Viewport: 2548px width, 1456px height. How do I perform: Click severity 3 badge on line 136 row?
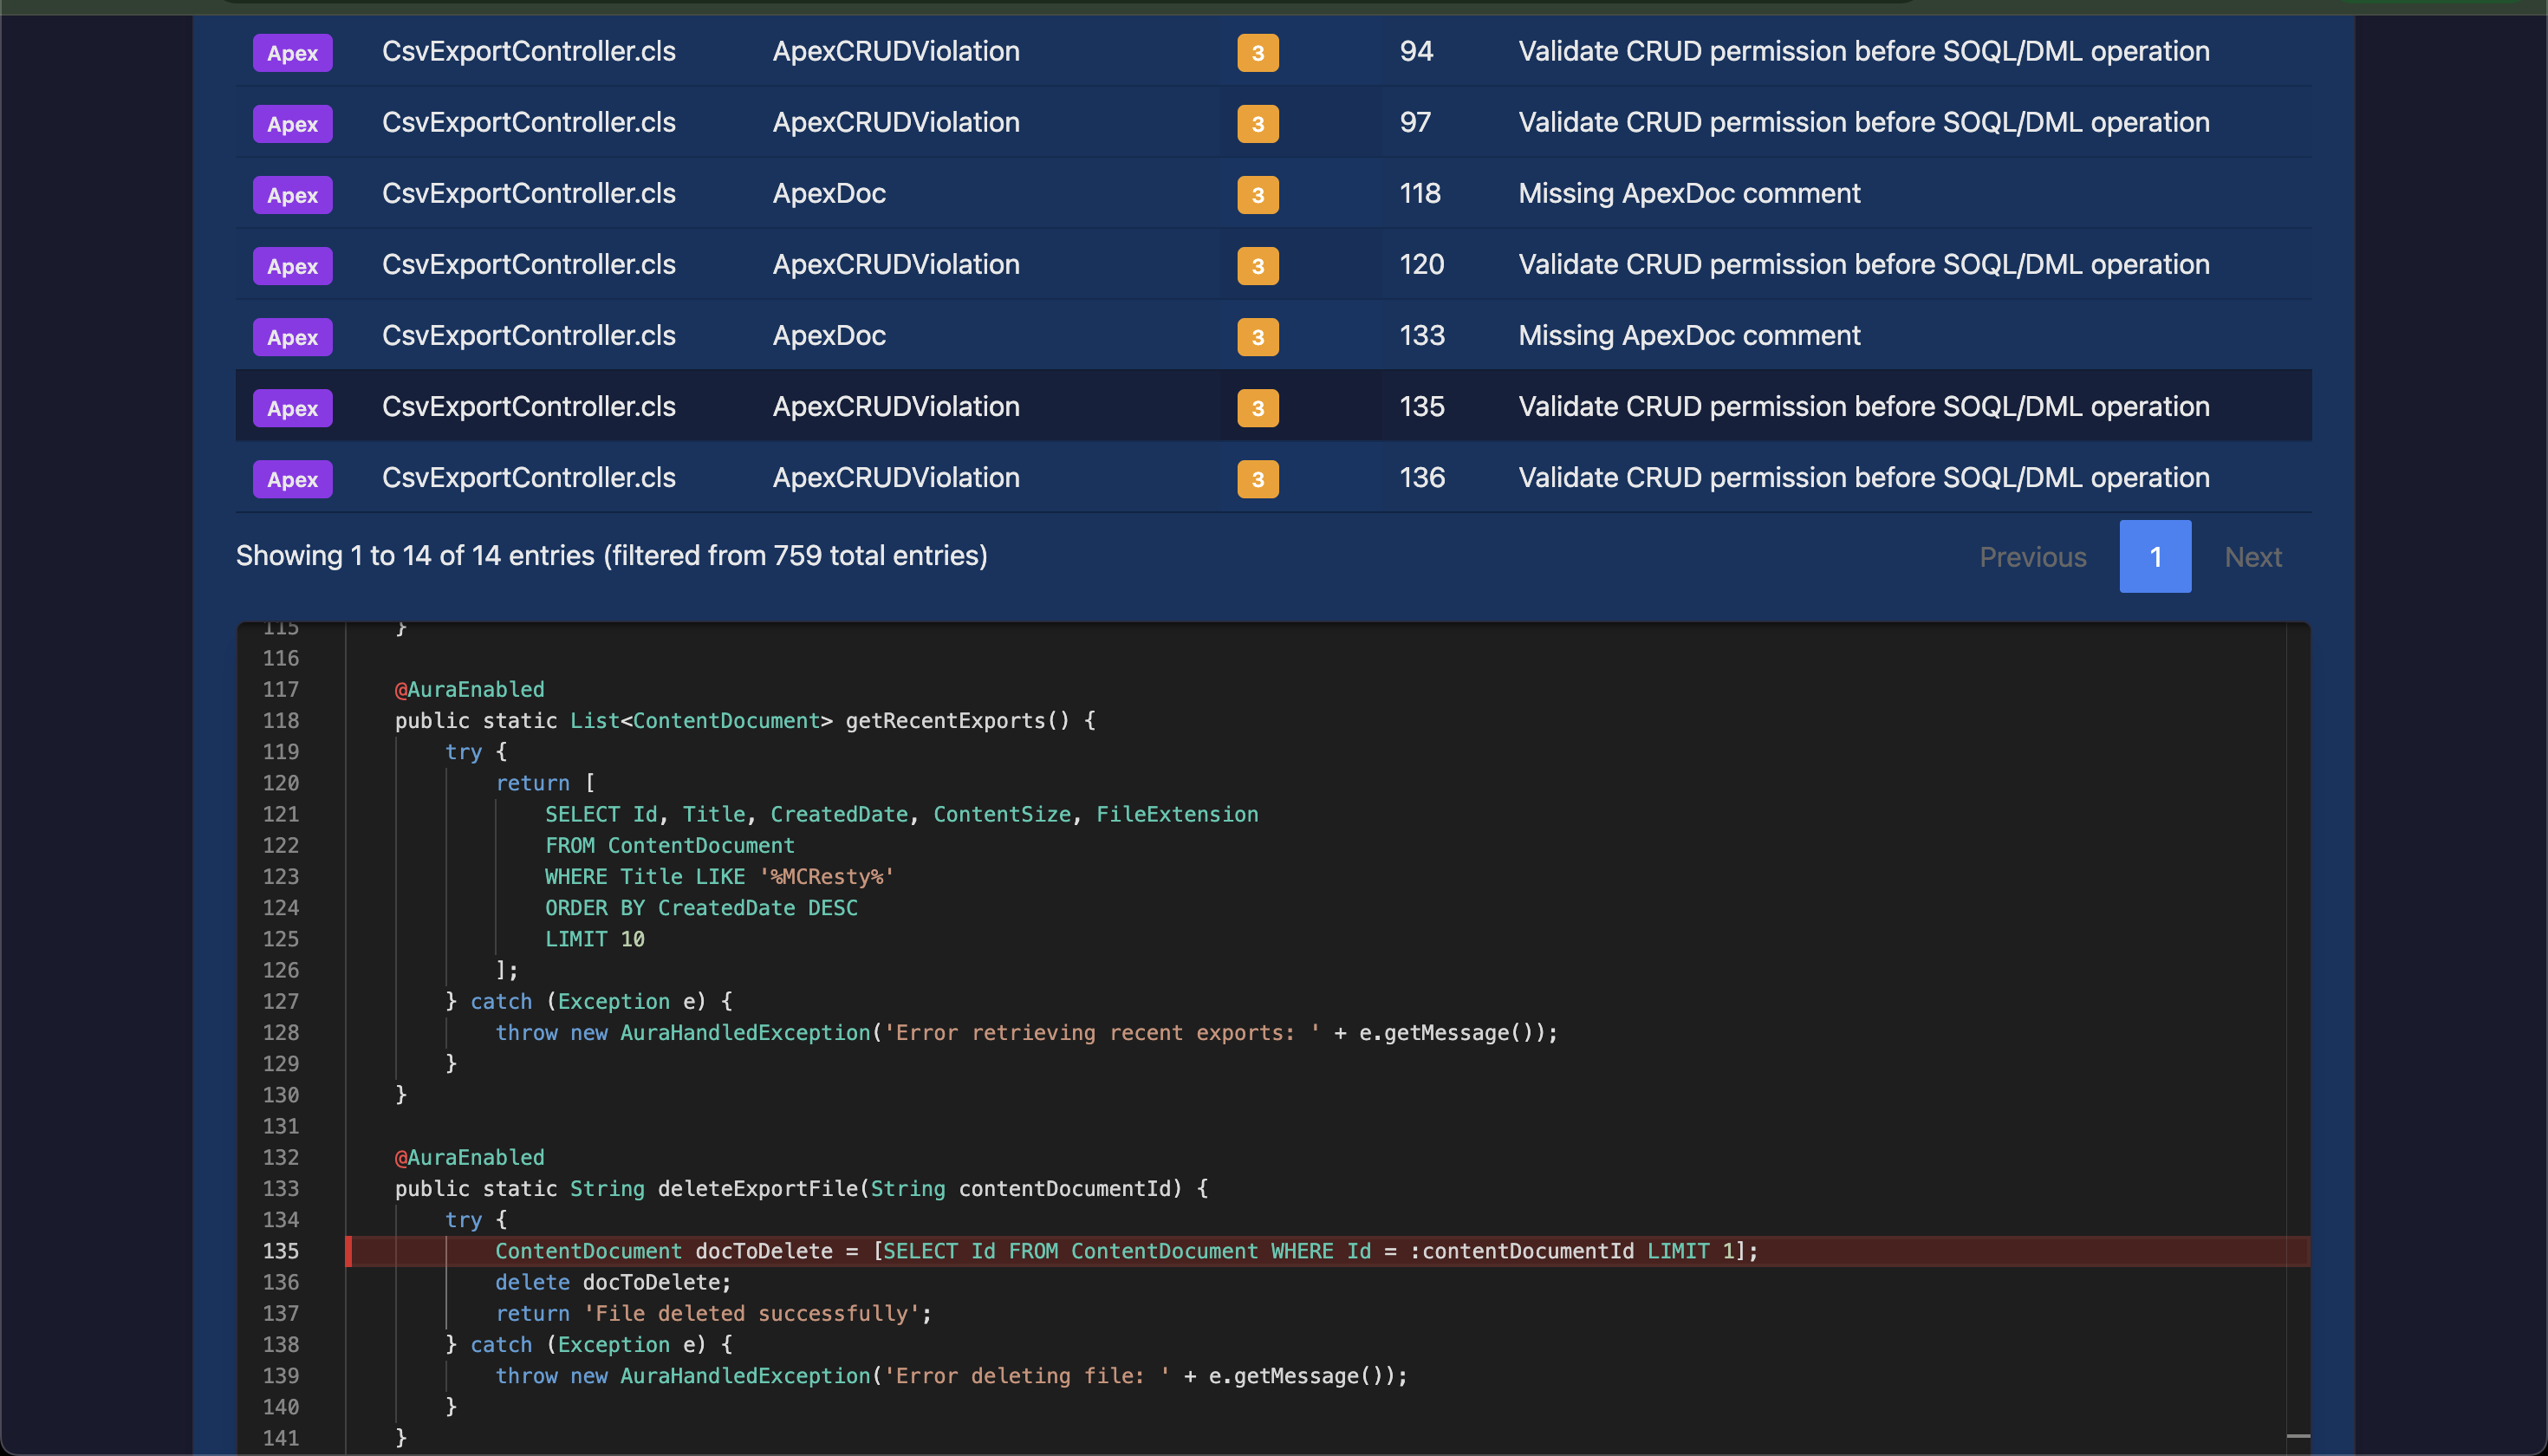coord(1257,479)
